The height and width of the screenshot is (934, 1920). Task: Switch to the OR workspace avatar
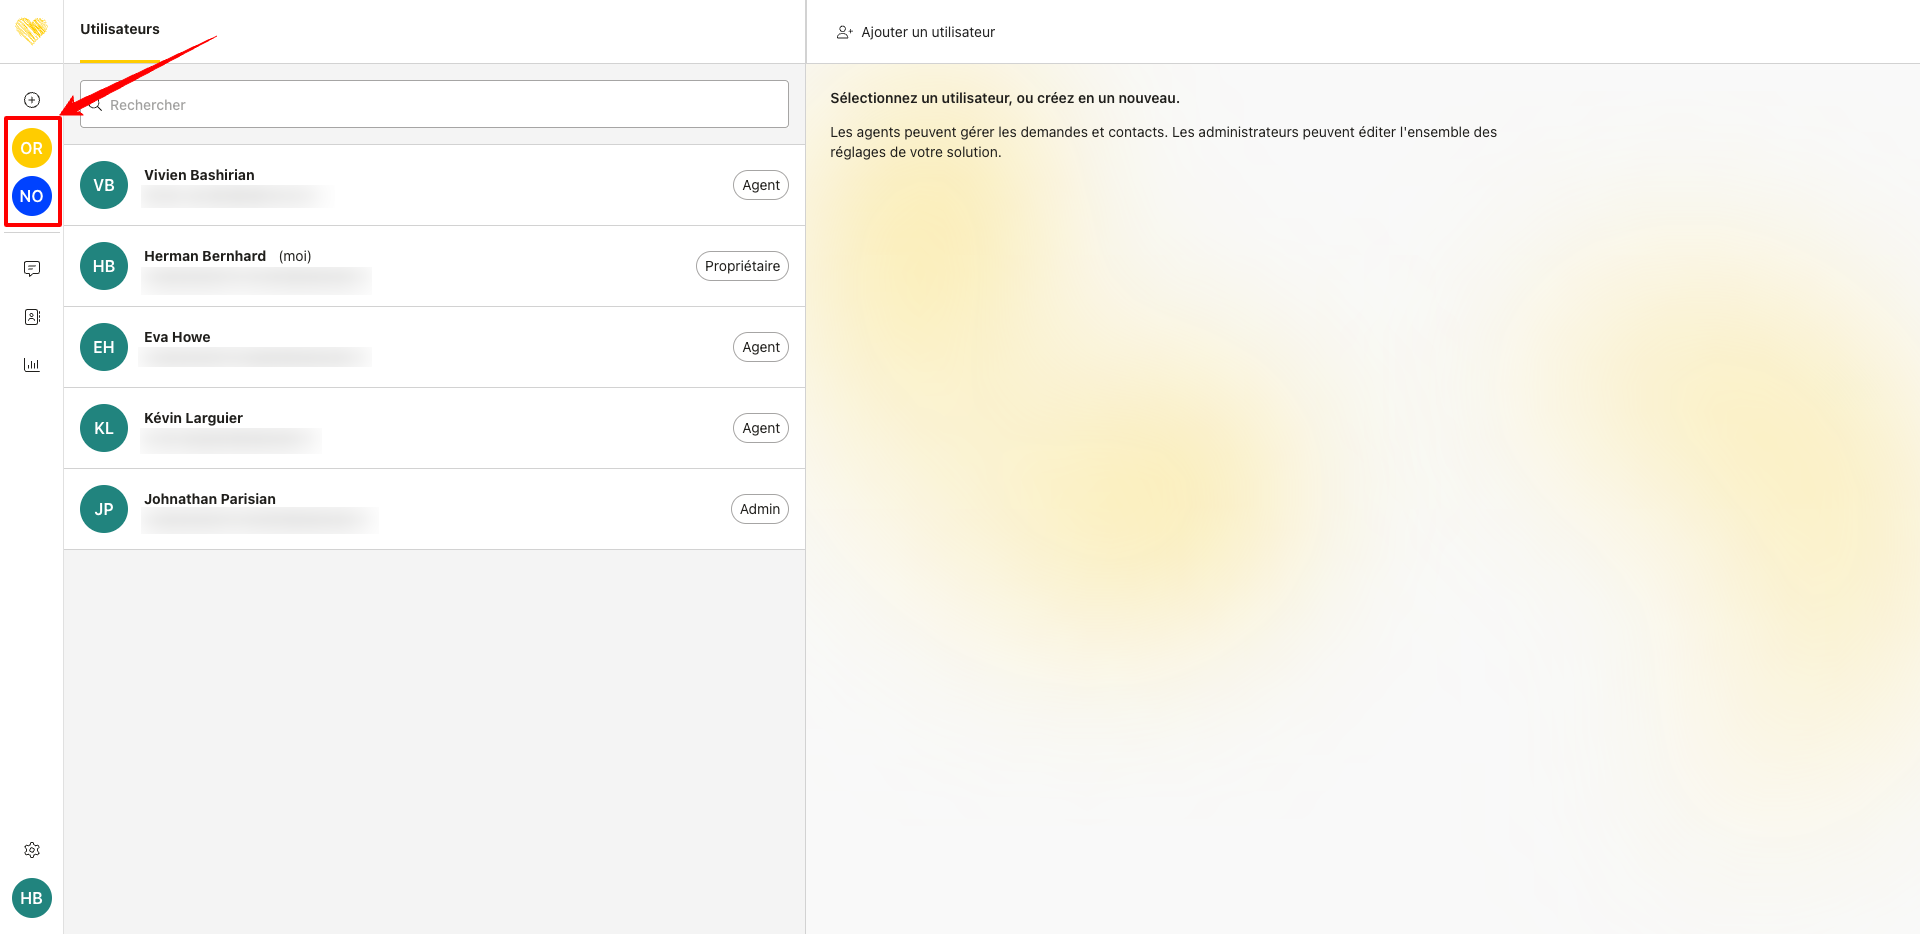pos(32,148)
